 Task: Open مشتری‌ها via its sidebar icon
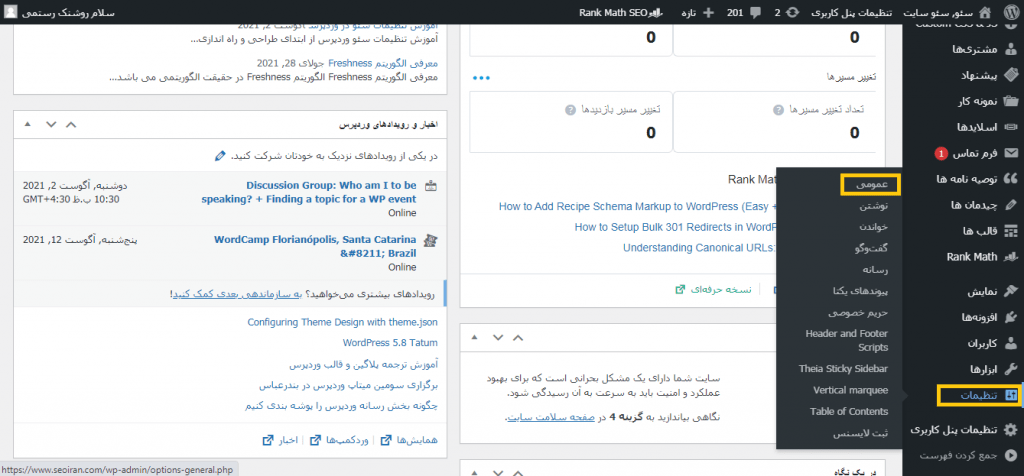coord(1010,49)
